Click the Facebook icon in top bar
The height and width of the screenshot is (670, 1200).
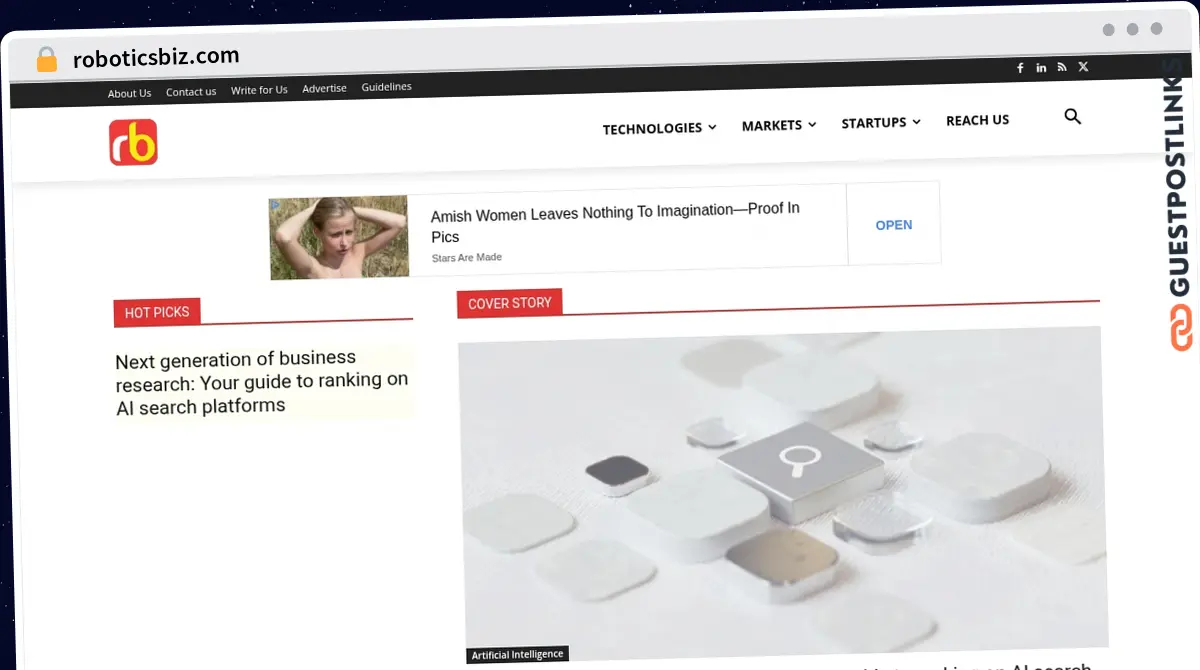point(1020,68)
